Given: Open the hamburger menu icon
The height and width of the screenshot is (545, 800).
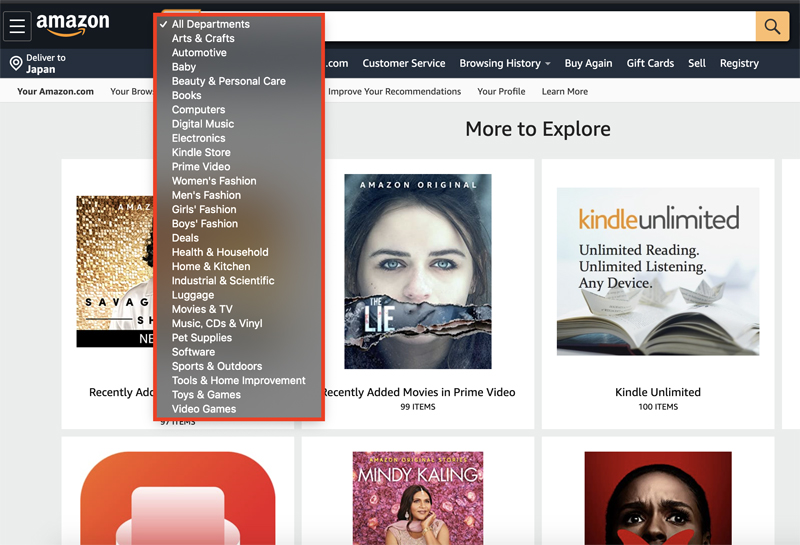Looking at the screenshot, I should pyautogui.click(x=17, y=26).
